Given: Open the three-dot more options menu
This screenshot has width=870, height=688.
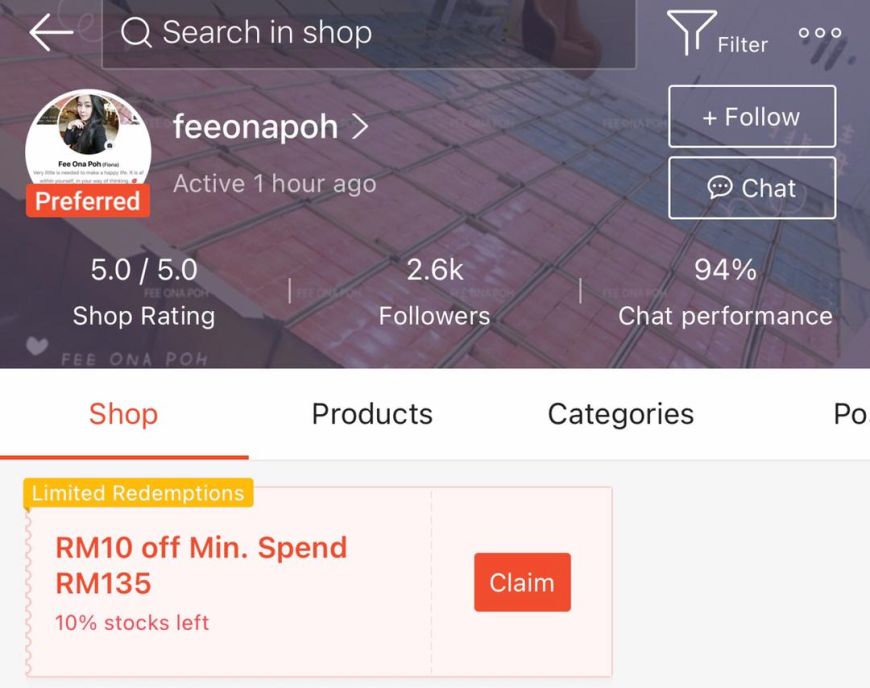Looking at the screenshot, I should click(x=820, y=33).
